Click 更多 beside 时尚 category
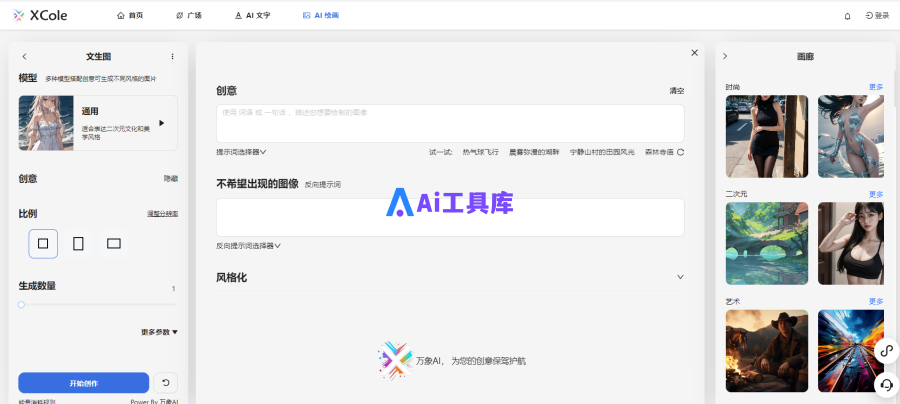The height and width of the screenshot is (404, 900). pos(876,87)
